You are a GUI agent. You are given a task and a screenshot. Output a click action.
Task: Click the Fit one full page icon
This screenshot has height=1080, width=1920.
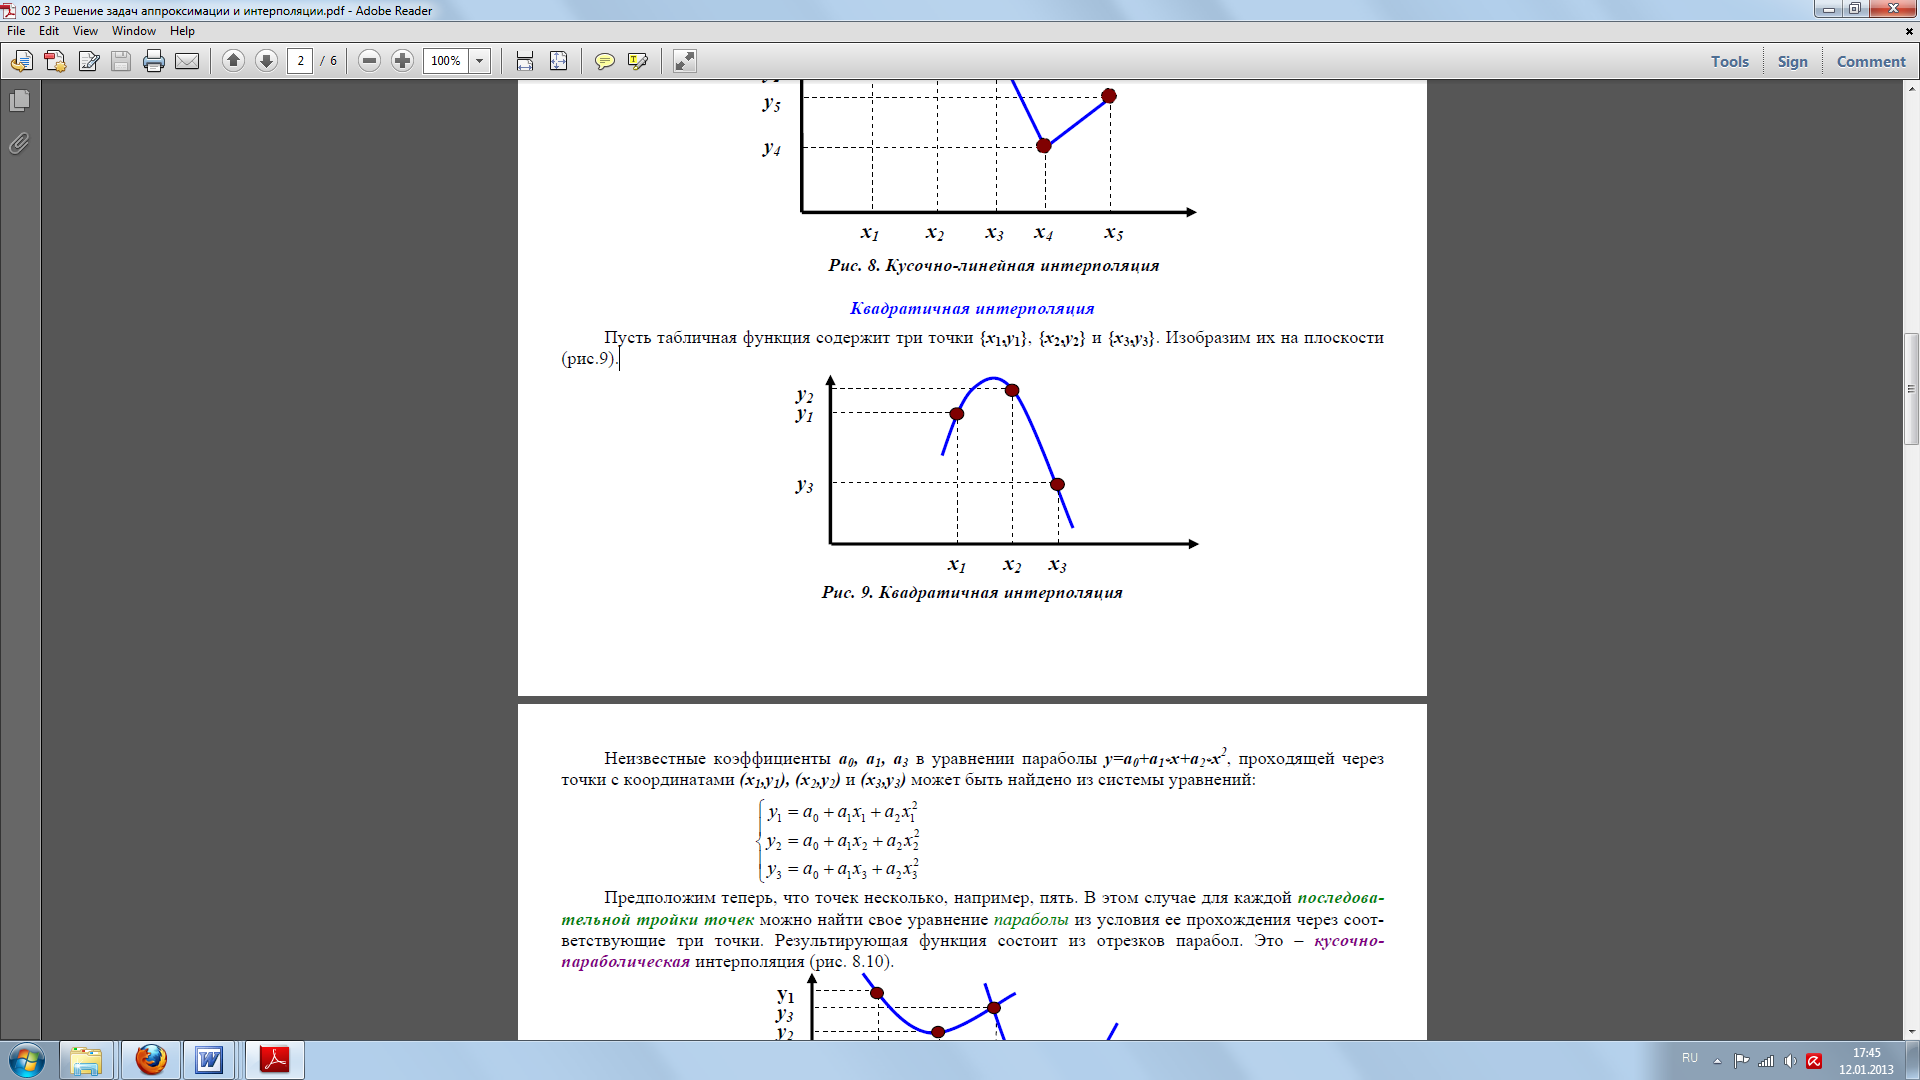(x=558, y=61)
